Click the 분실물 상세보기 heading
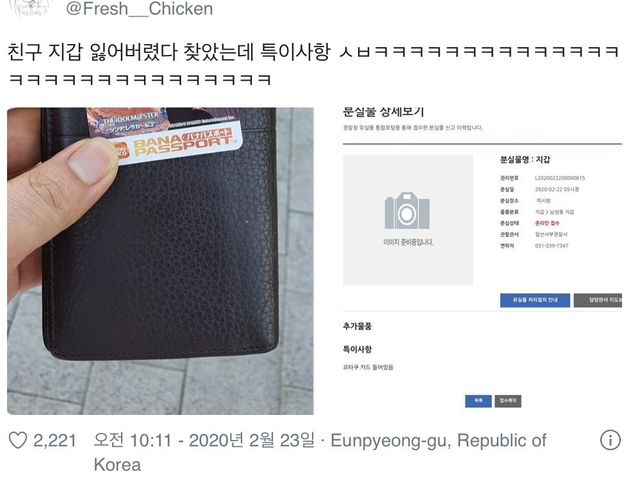The width and height of the screenshot is (640, 484). (383, 112)
